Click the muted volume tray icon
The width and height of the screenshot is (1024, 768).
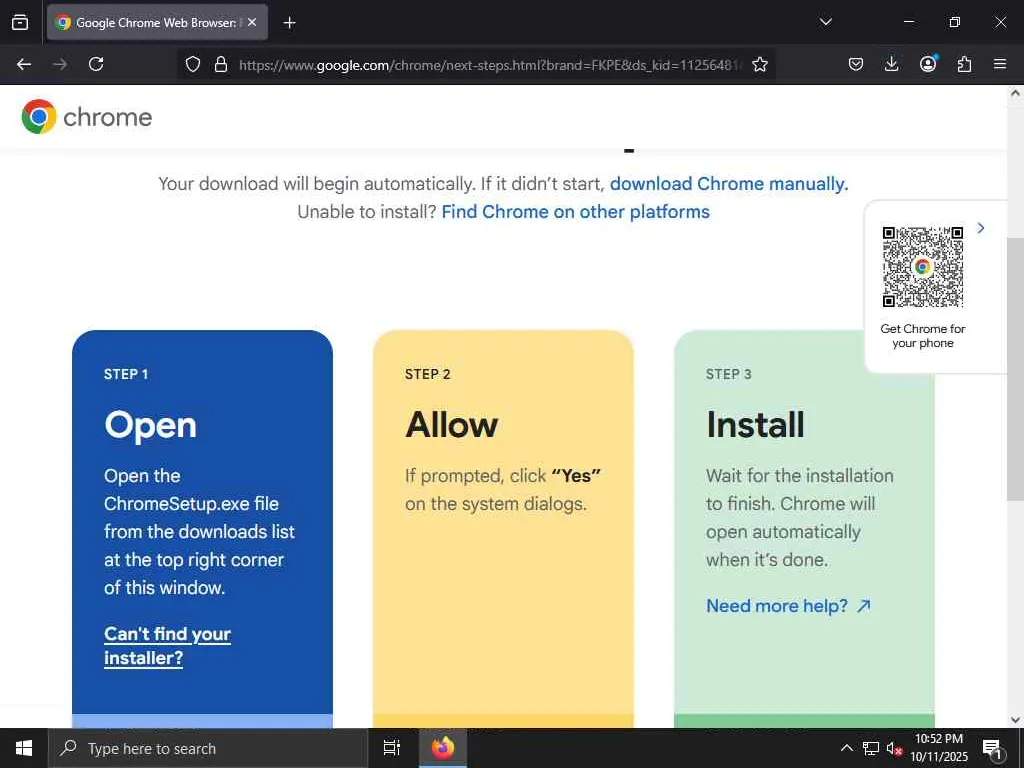pos(894,748)
